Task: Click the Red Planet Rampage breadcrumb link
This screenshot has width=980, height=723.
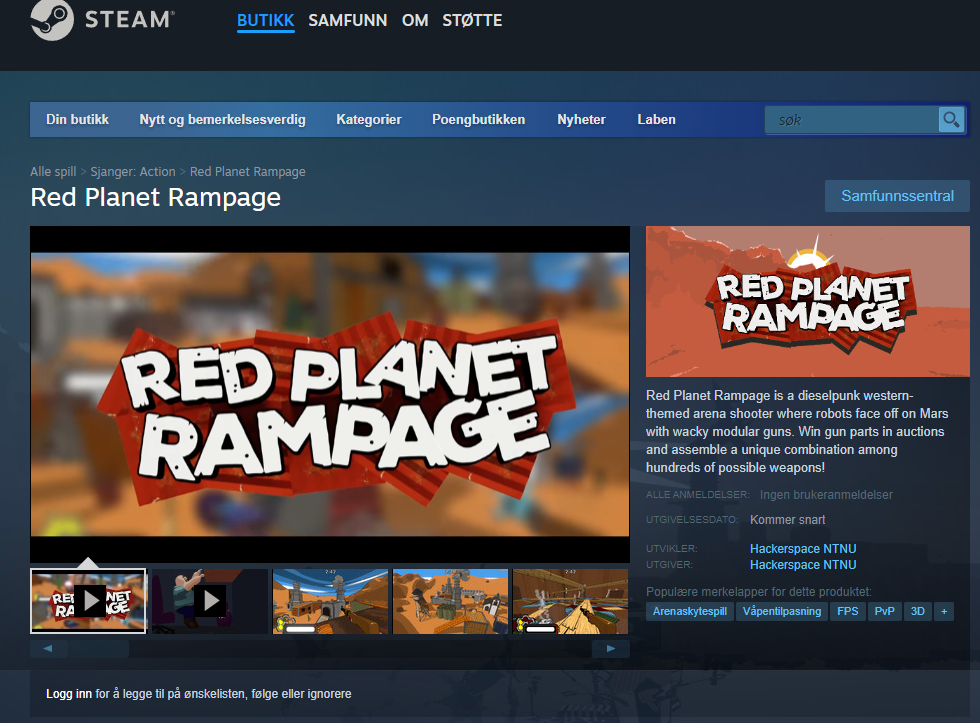Action: (248, 172)
